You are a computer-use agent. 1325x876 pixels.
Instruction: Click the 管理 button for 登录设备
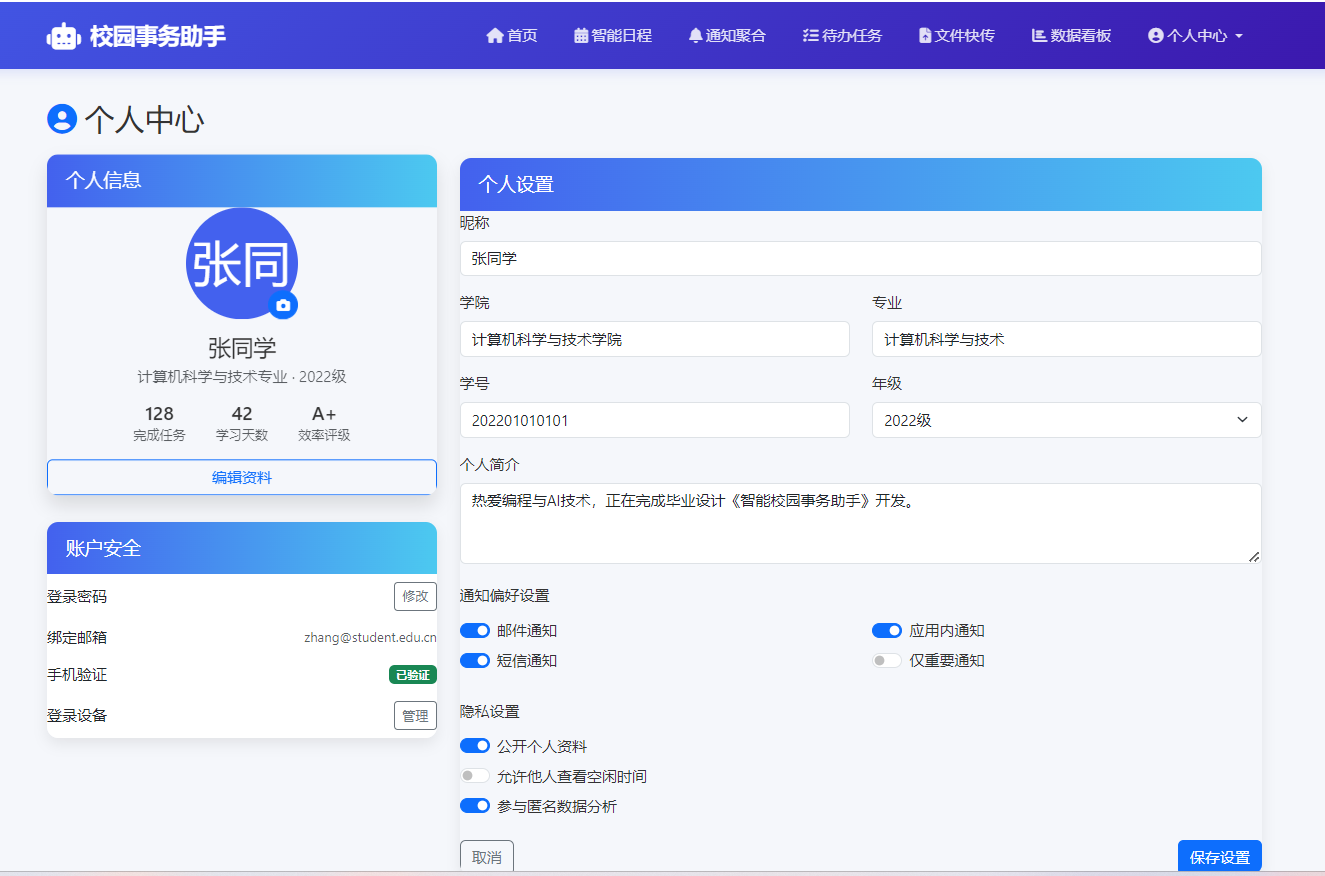pos(415,715)
